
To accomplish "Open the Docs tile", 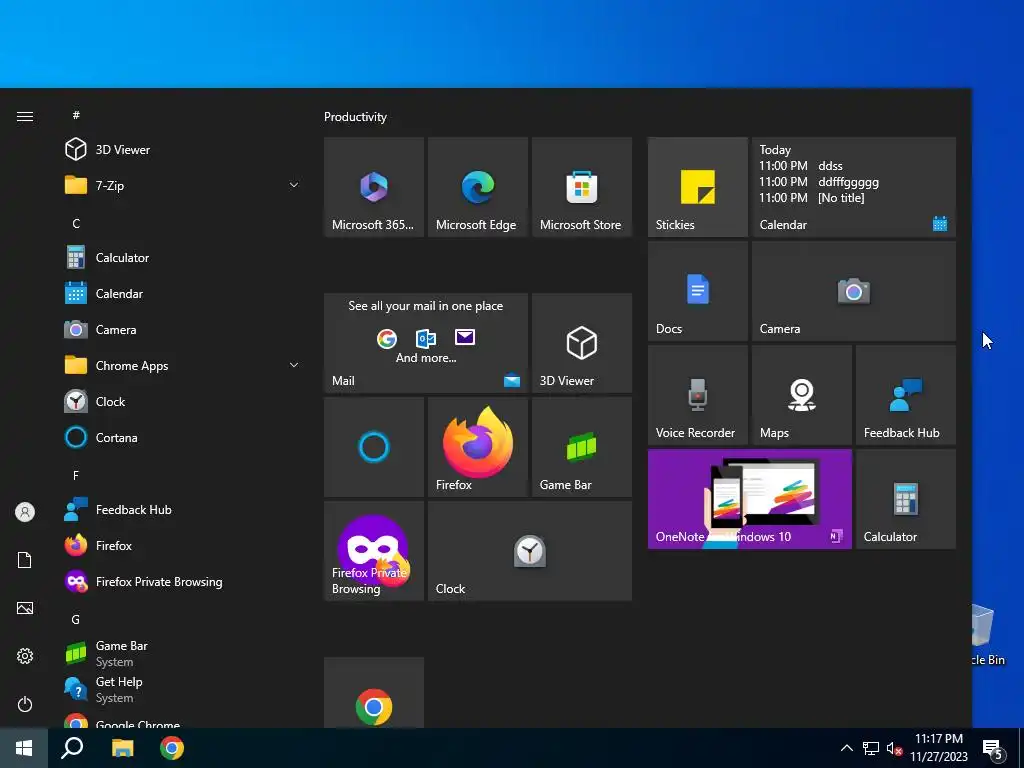I will coord(697,291).
